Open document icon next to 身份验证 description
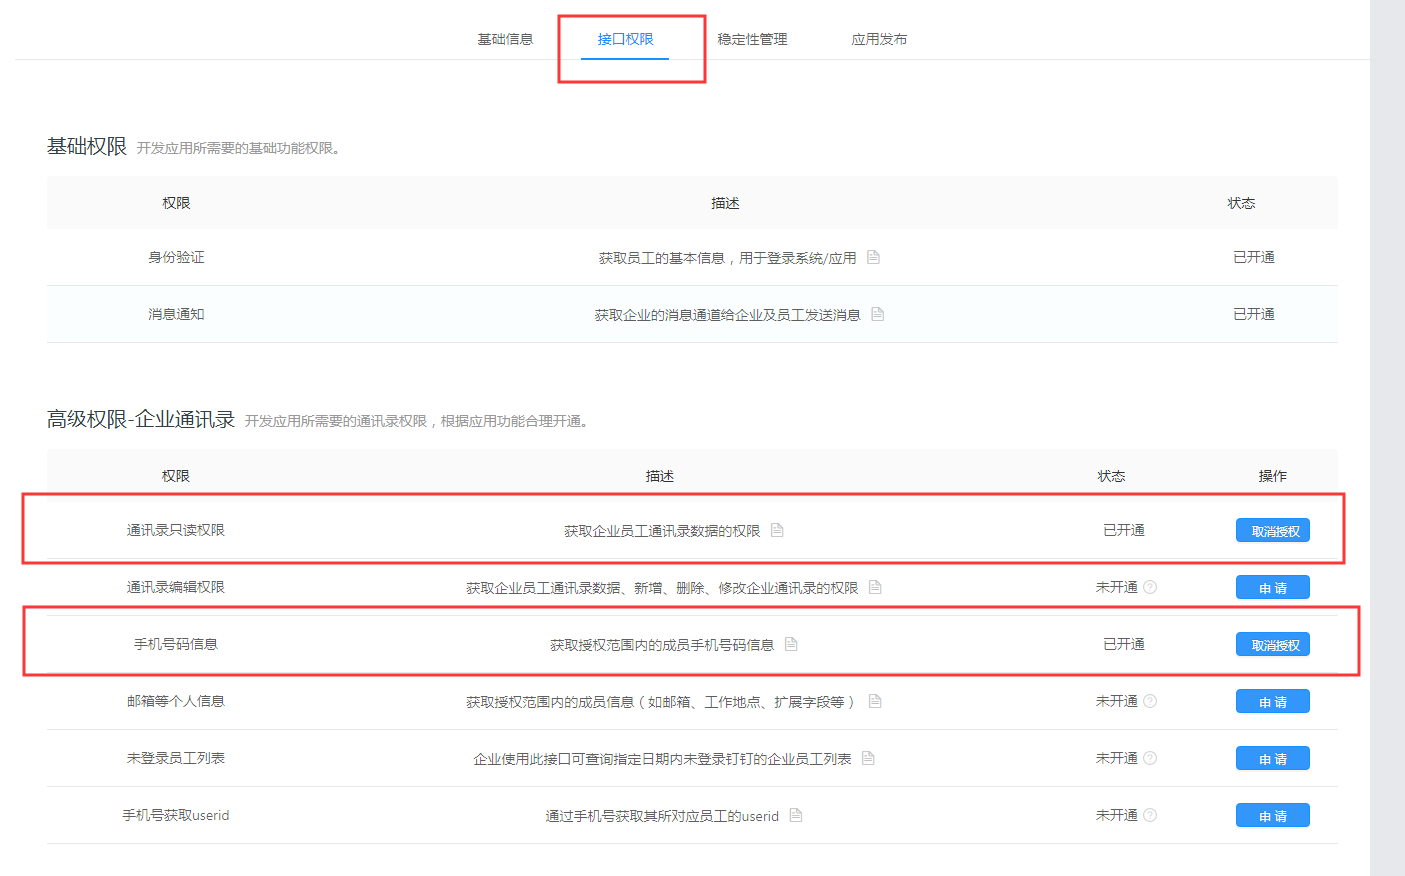The width and height of the screenshot is (1405, 876). tap(873, 257)
